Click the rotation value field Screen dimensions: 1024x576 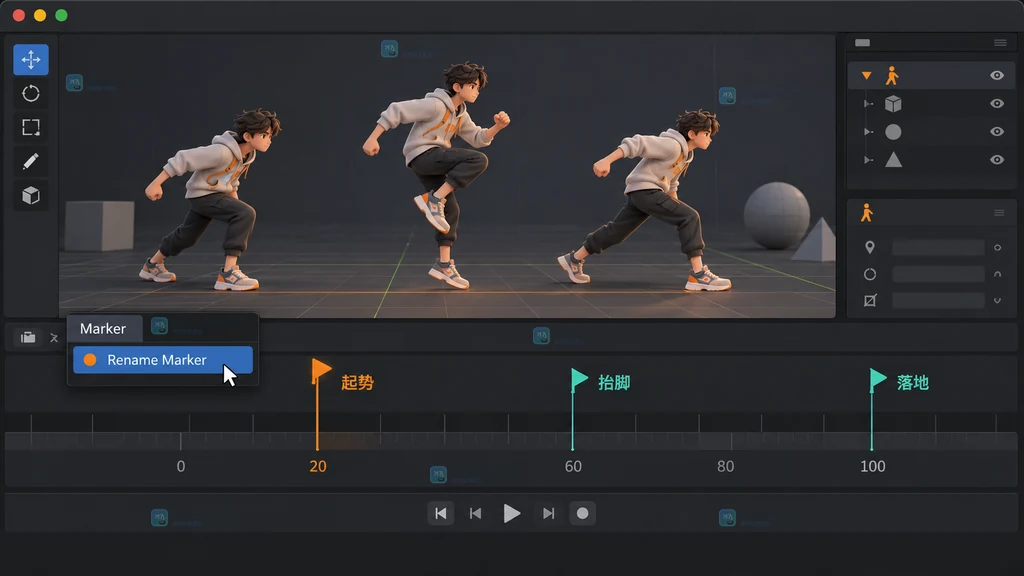[x=938, y=274]
